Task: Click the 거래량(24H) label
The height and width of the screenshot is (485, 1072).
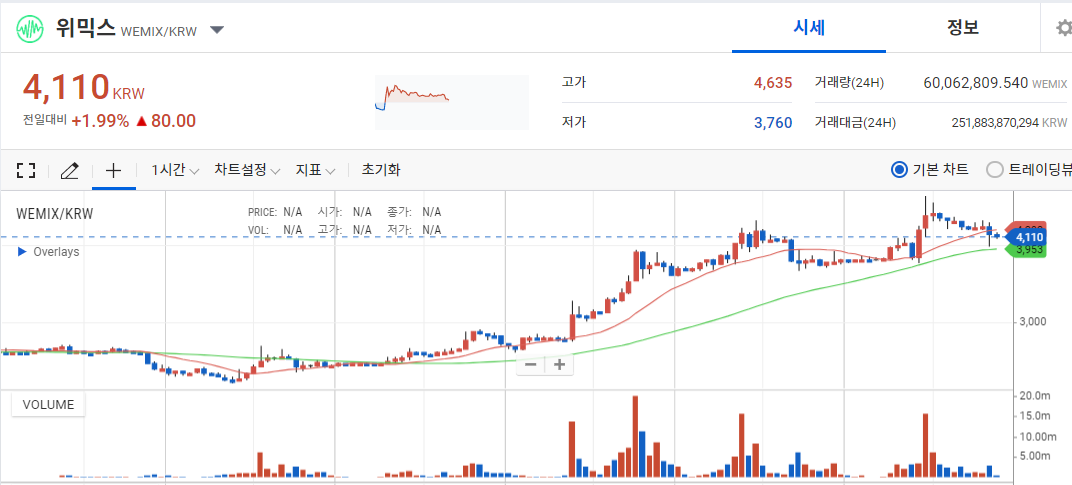Action: (849, 83)
